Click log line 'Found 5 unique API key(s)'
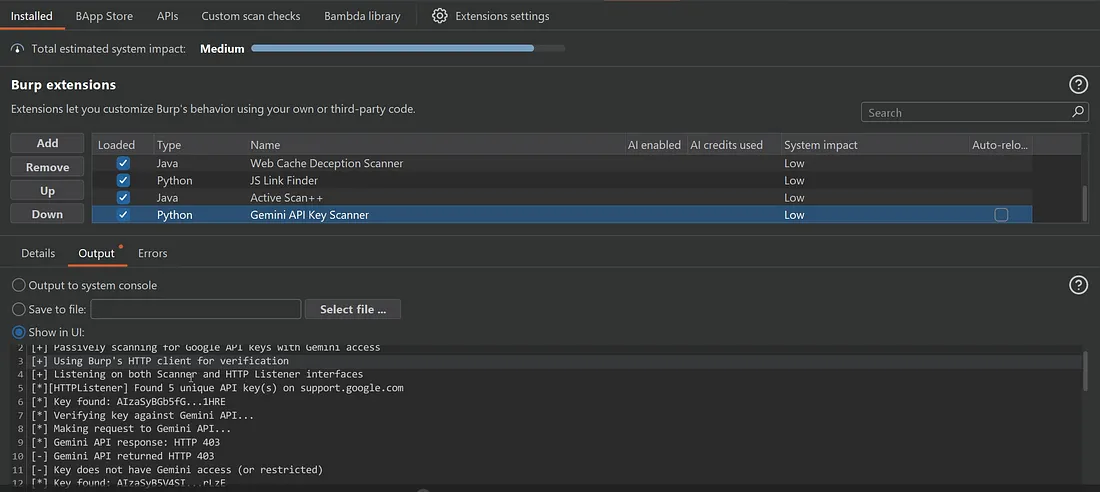Image resolution: width=1100 pixels, height=492 pixels. (x=217, y=388)
